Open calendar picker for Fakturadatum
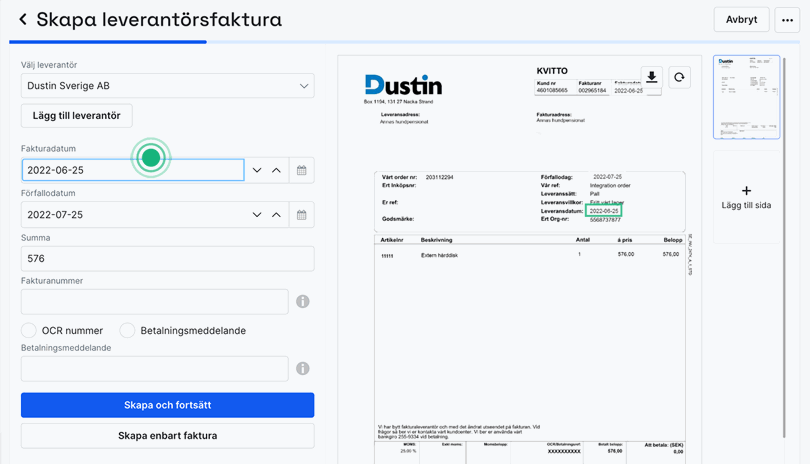Image resolution: width=810 pixels, height=464 pixels. pos(301,171)
